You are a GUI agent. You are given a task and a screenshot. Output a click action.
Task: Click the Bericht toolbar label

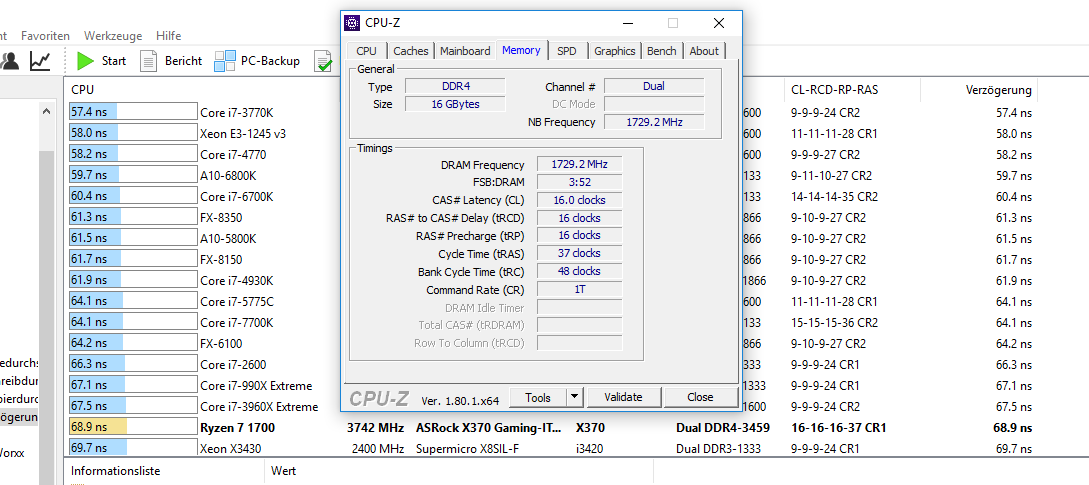(x=183, y=61)
